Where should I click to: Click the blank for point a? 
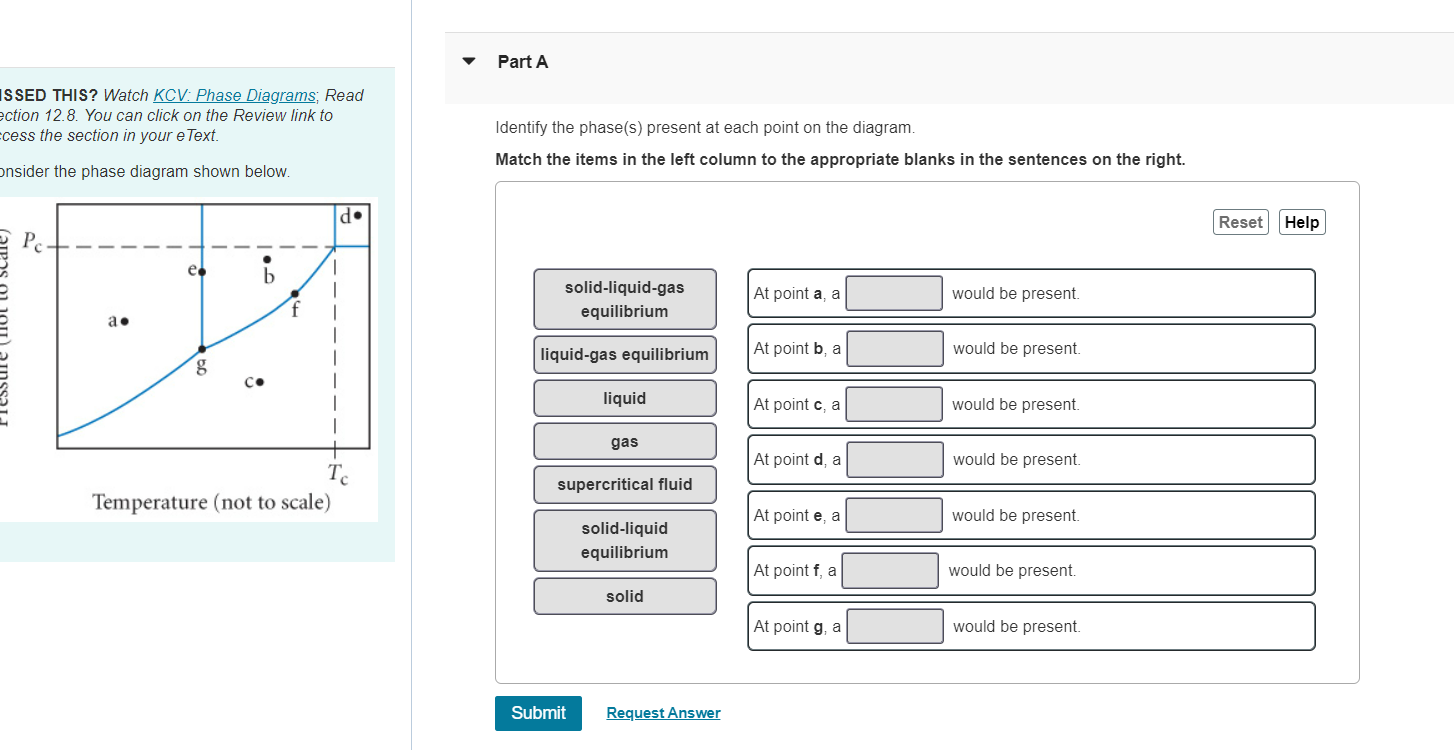[x=895, y=293]
